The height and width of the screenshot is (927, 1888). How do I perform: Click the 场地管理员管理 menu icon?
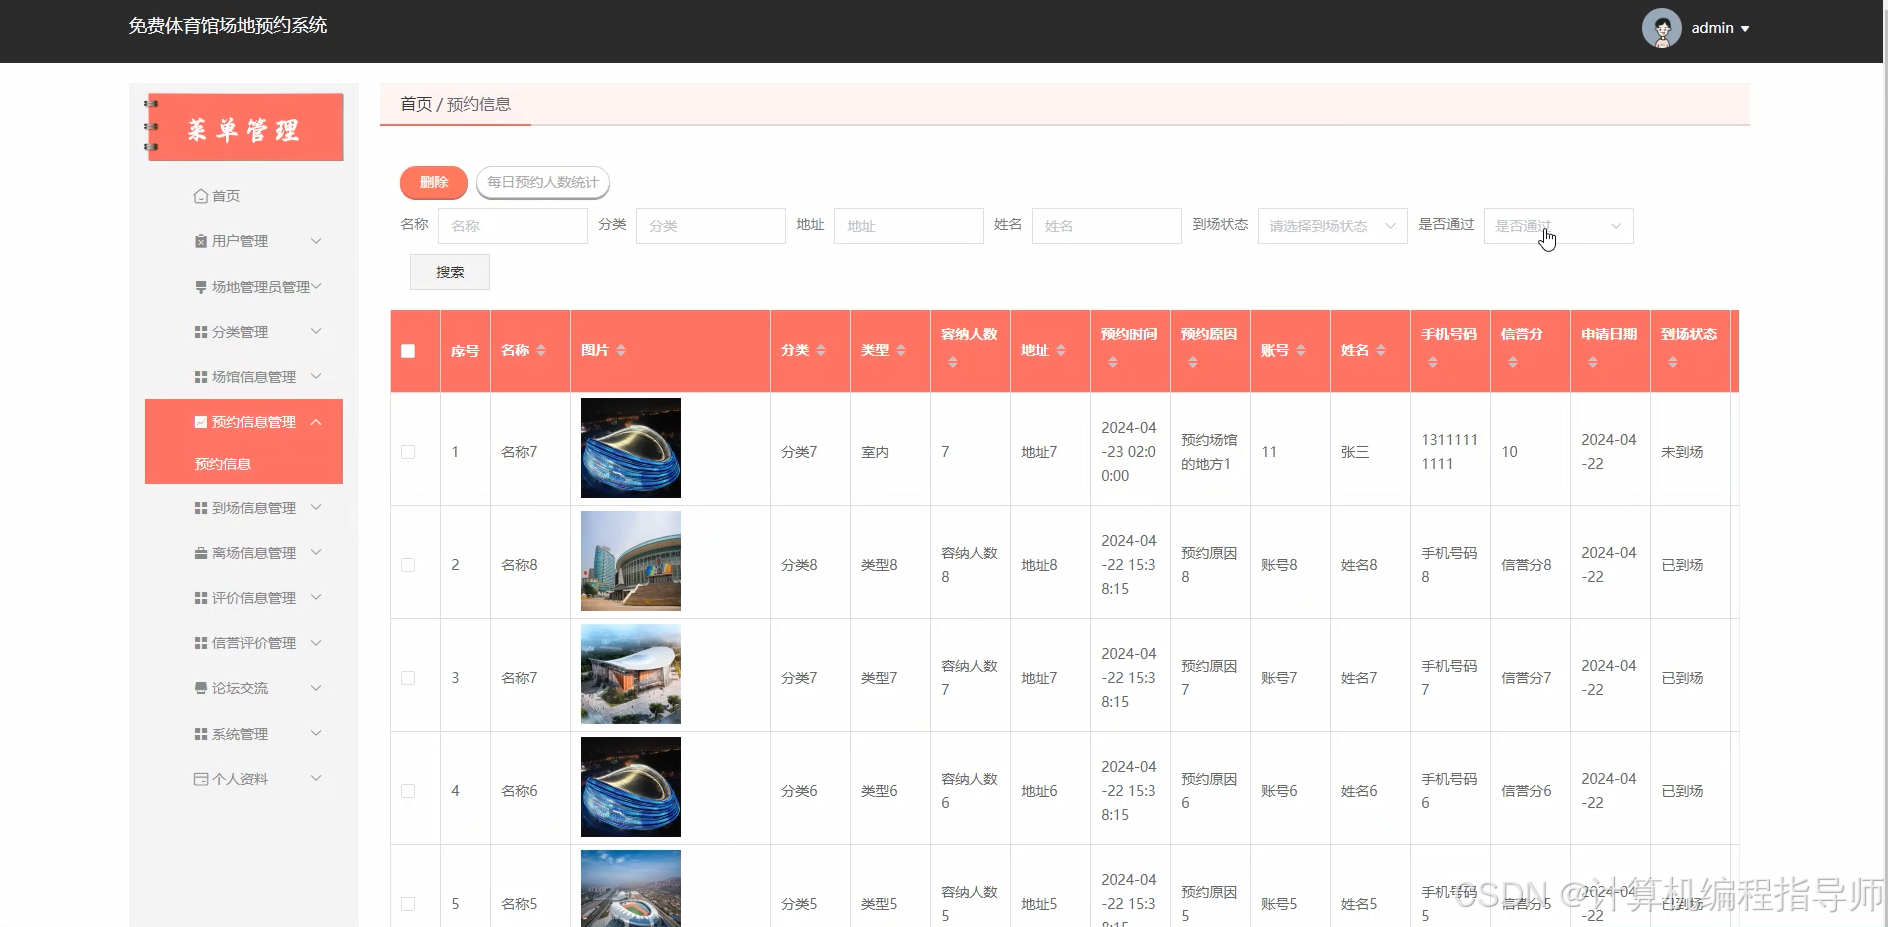click(201, 287)
